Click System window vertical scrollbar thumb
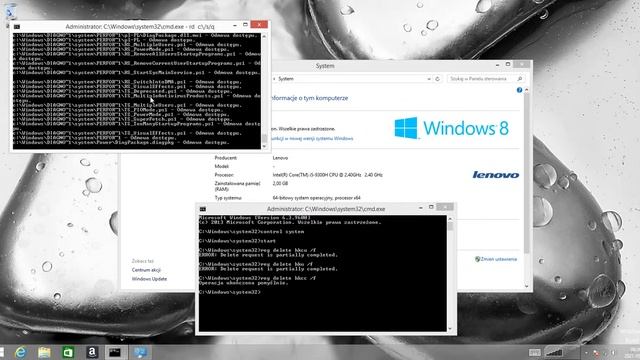 (527, 173)
